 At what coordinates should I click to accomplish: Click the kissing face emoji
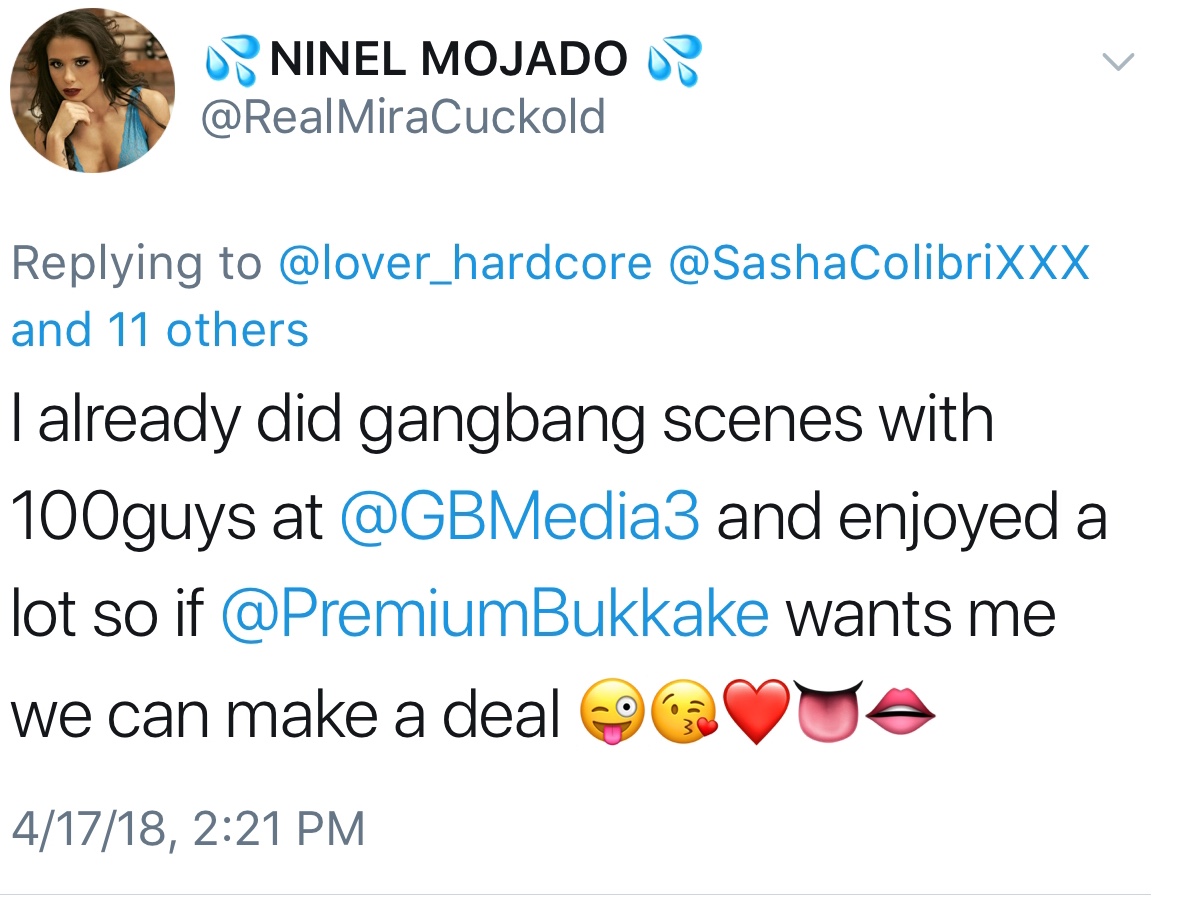pos(684,714)
